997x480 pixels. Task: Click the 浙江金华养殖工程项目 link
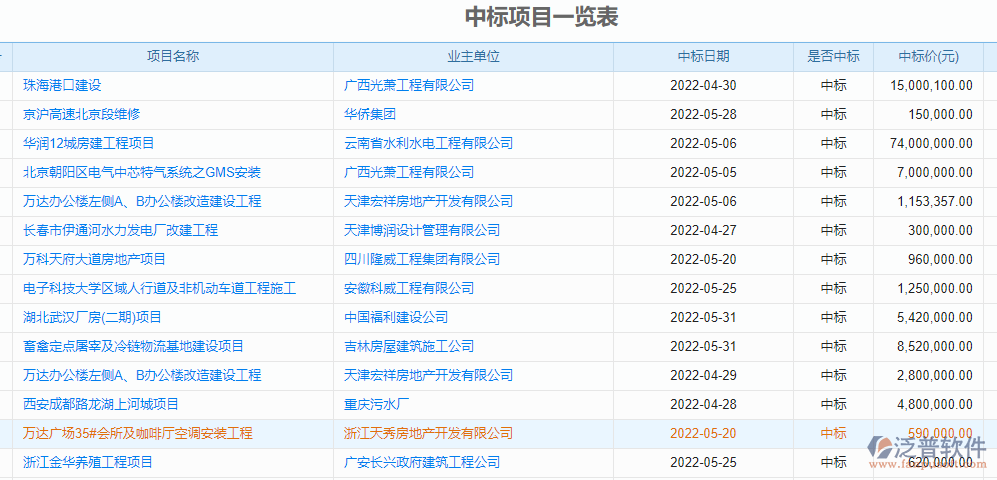[x=88, y=463]
